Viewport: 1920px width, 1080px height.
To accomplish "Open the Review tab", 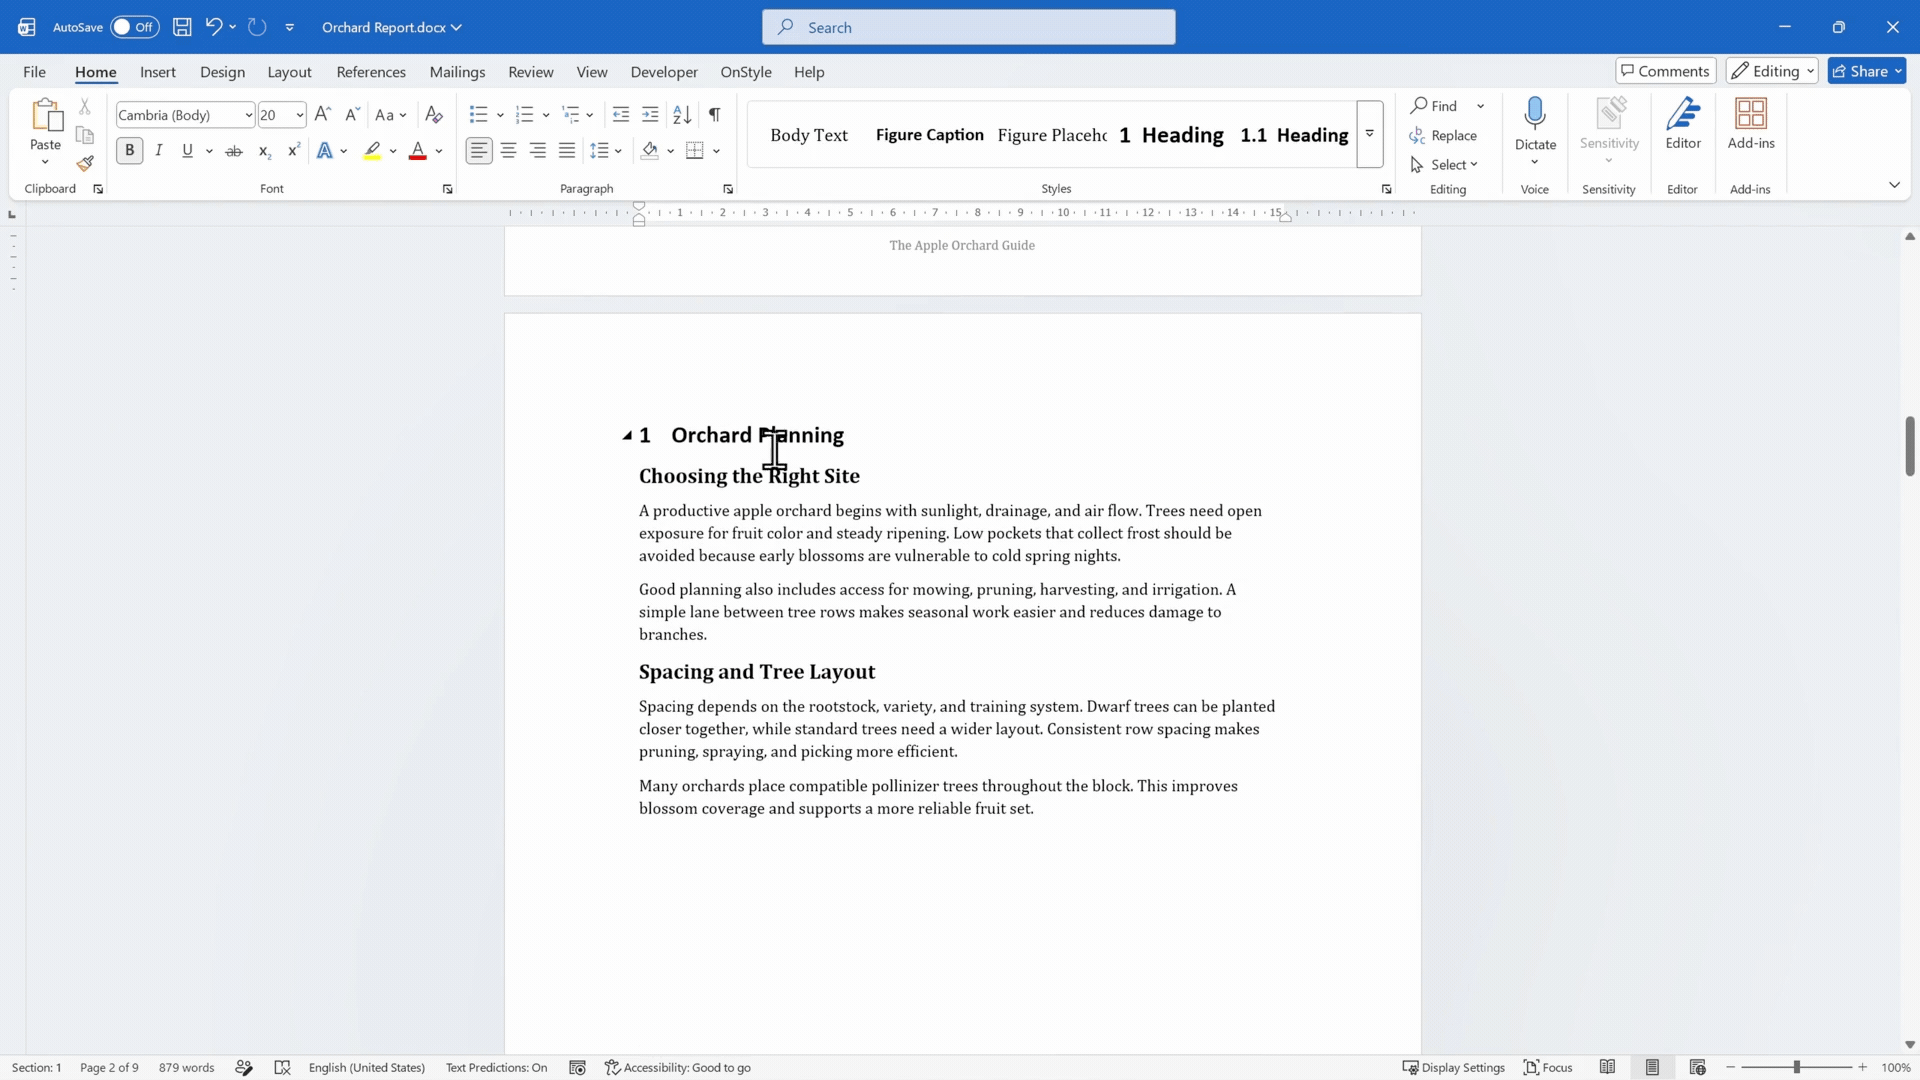I will pos(530,72).
